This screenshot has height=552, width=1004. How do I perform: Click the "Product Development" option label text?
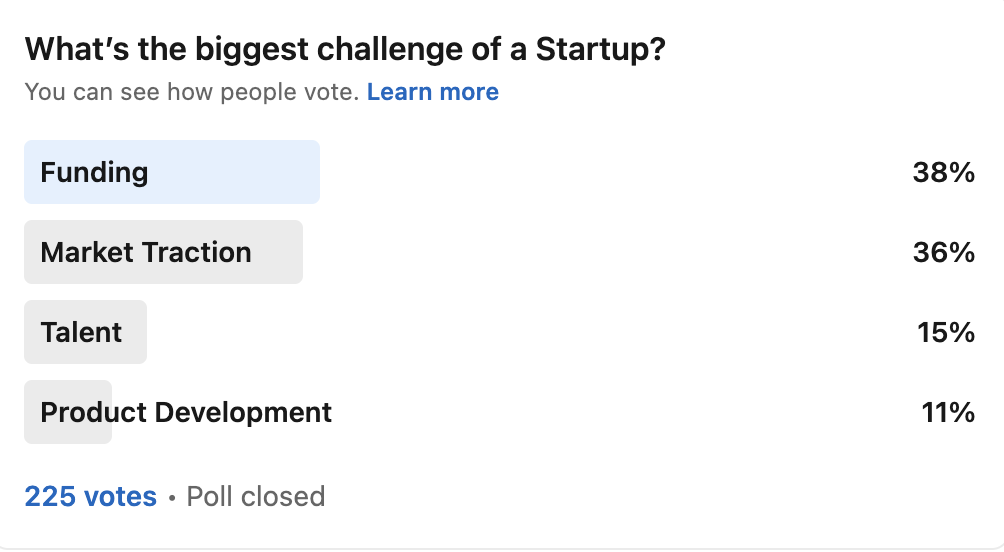(186, 412)
